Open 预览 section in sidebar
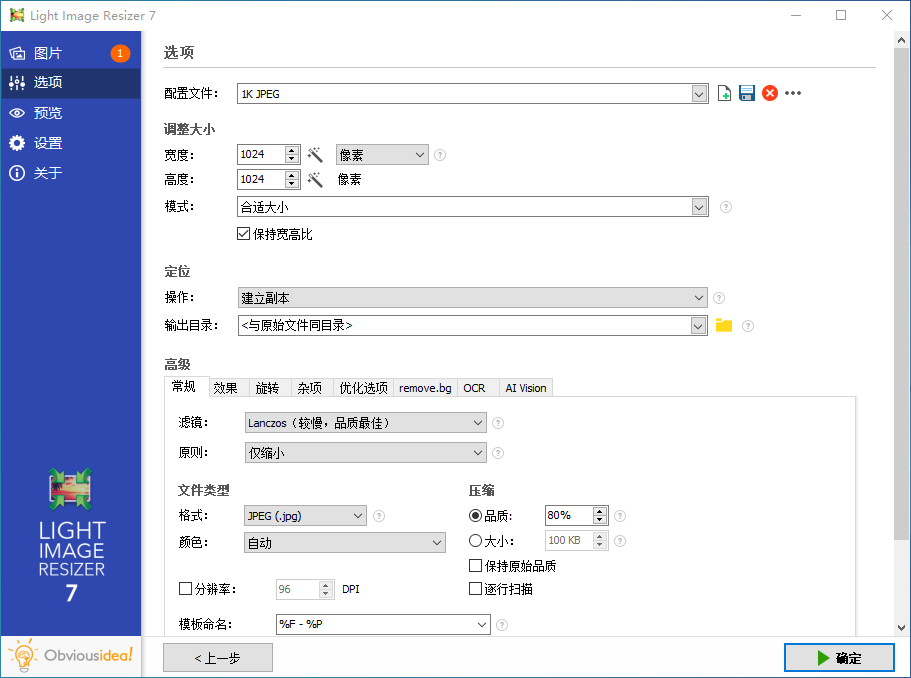911x678 pixels. tap(70, 113)
